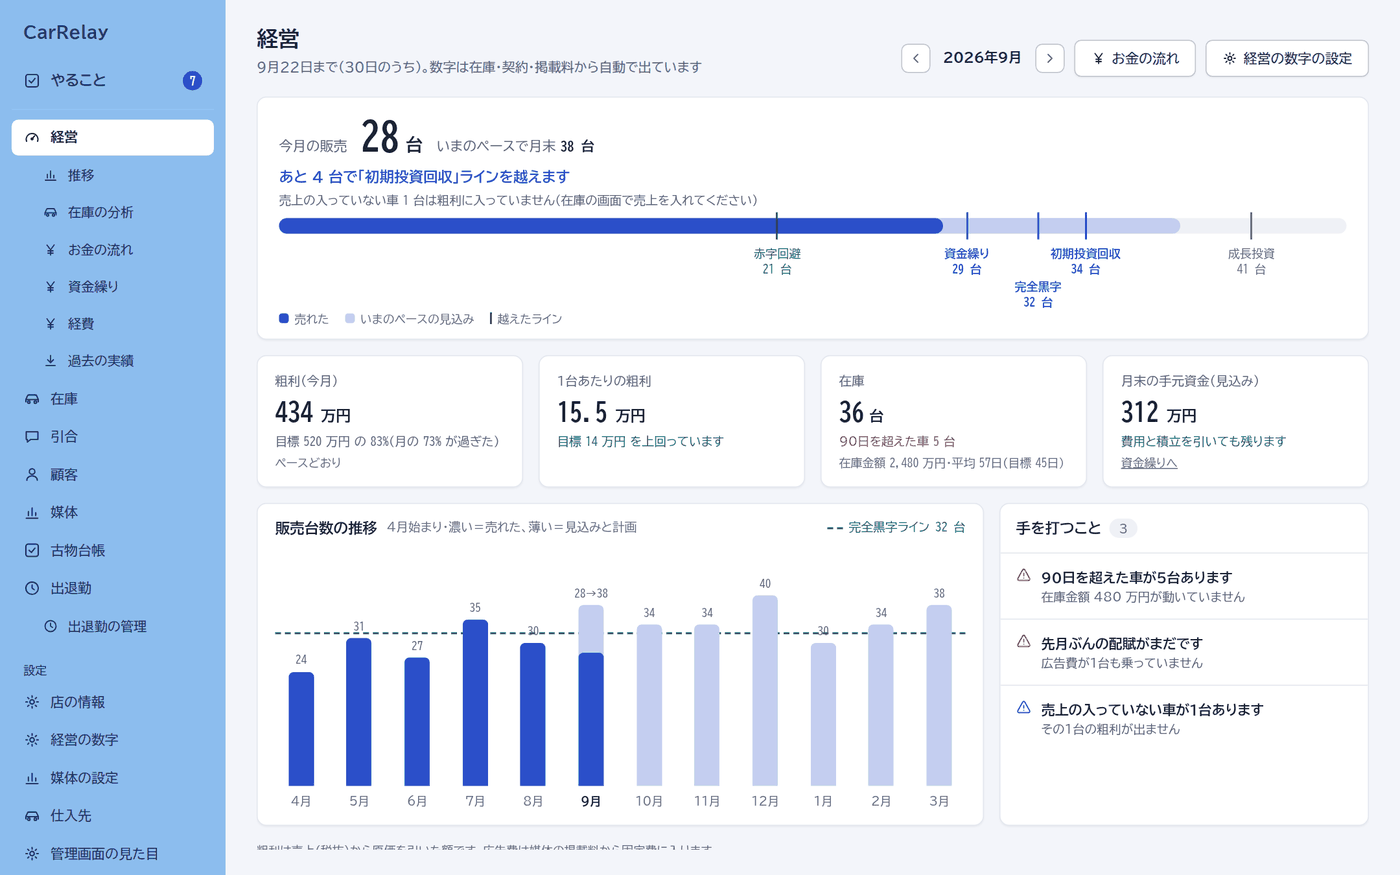This screenshot has width=1400, height=875.
Task: Click the 出退勤 clock icon
Action: [x=32, y=588]
